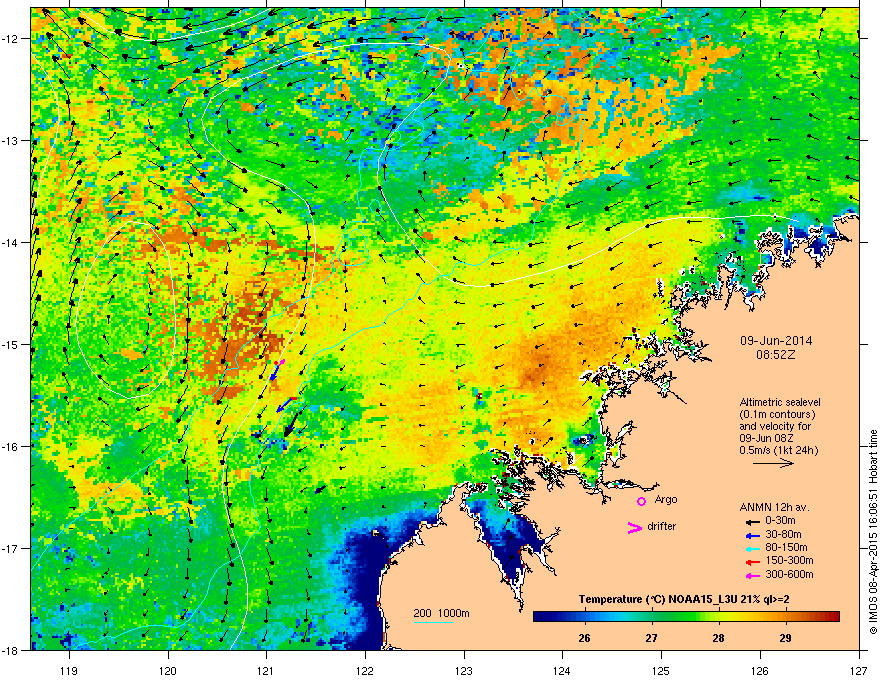Click the '30-80m' depth label

[783, 534]
